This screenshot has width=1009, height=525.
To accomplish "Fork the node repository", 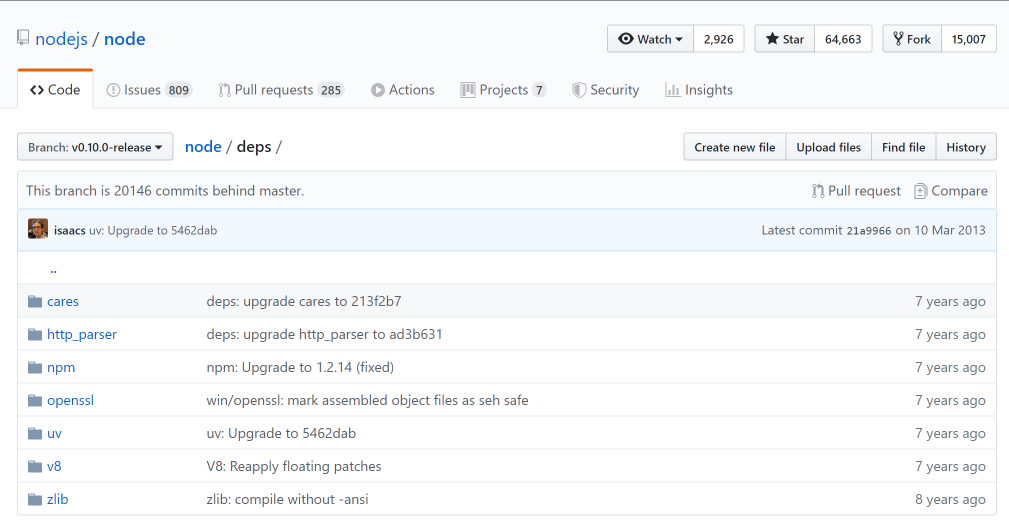I will click(x=912, y=39).
